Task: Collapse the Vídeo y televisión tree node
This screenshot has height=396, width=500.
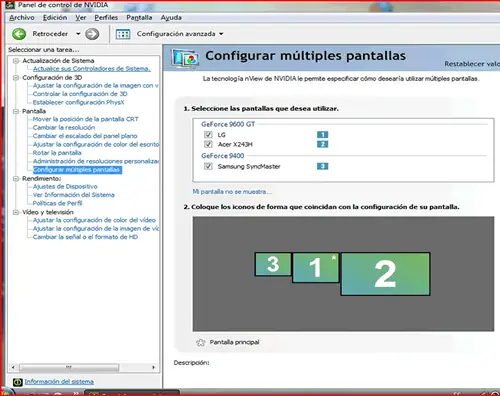Action: (x=16, y=212)
